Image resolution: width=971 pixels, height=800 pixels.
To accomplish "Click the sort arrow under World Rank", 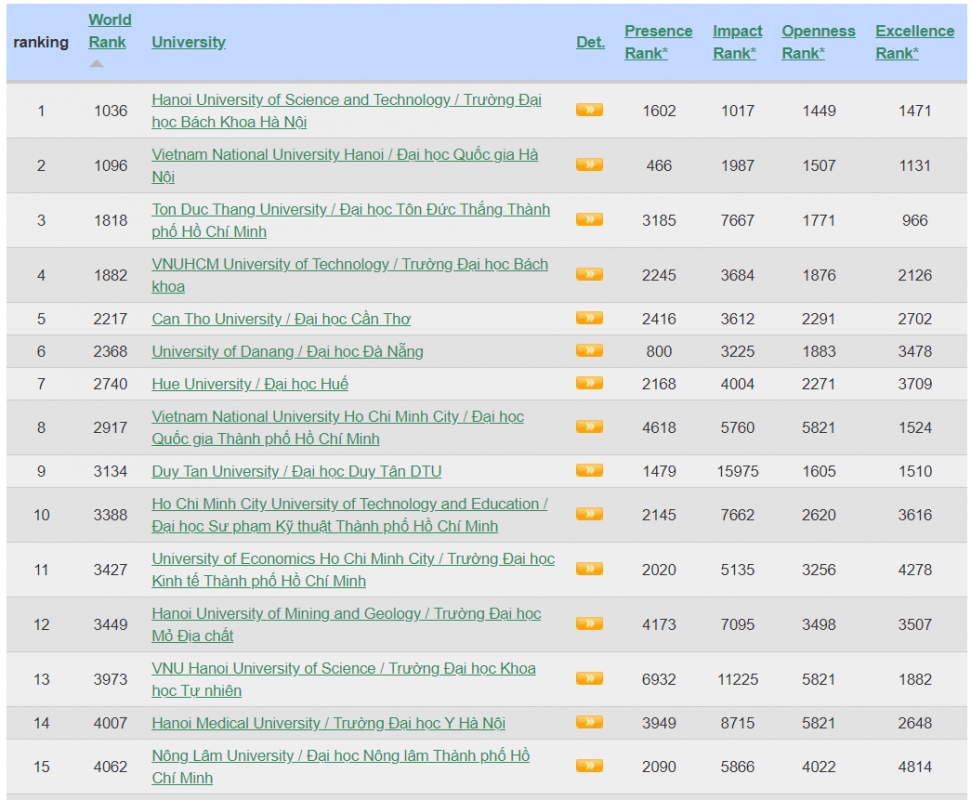I will point(96,64).
